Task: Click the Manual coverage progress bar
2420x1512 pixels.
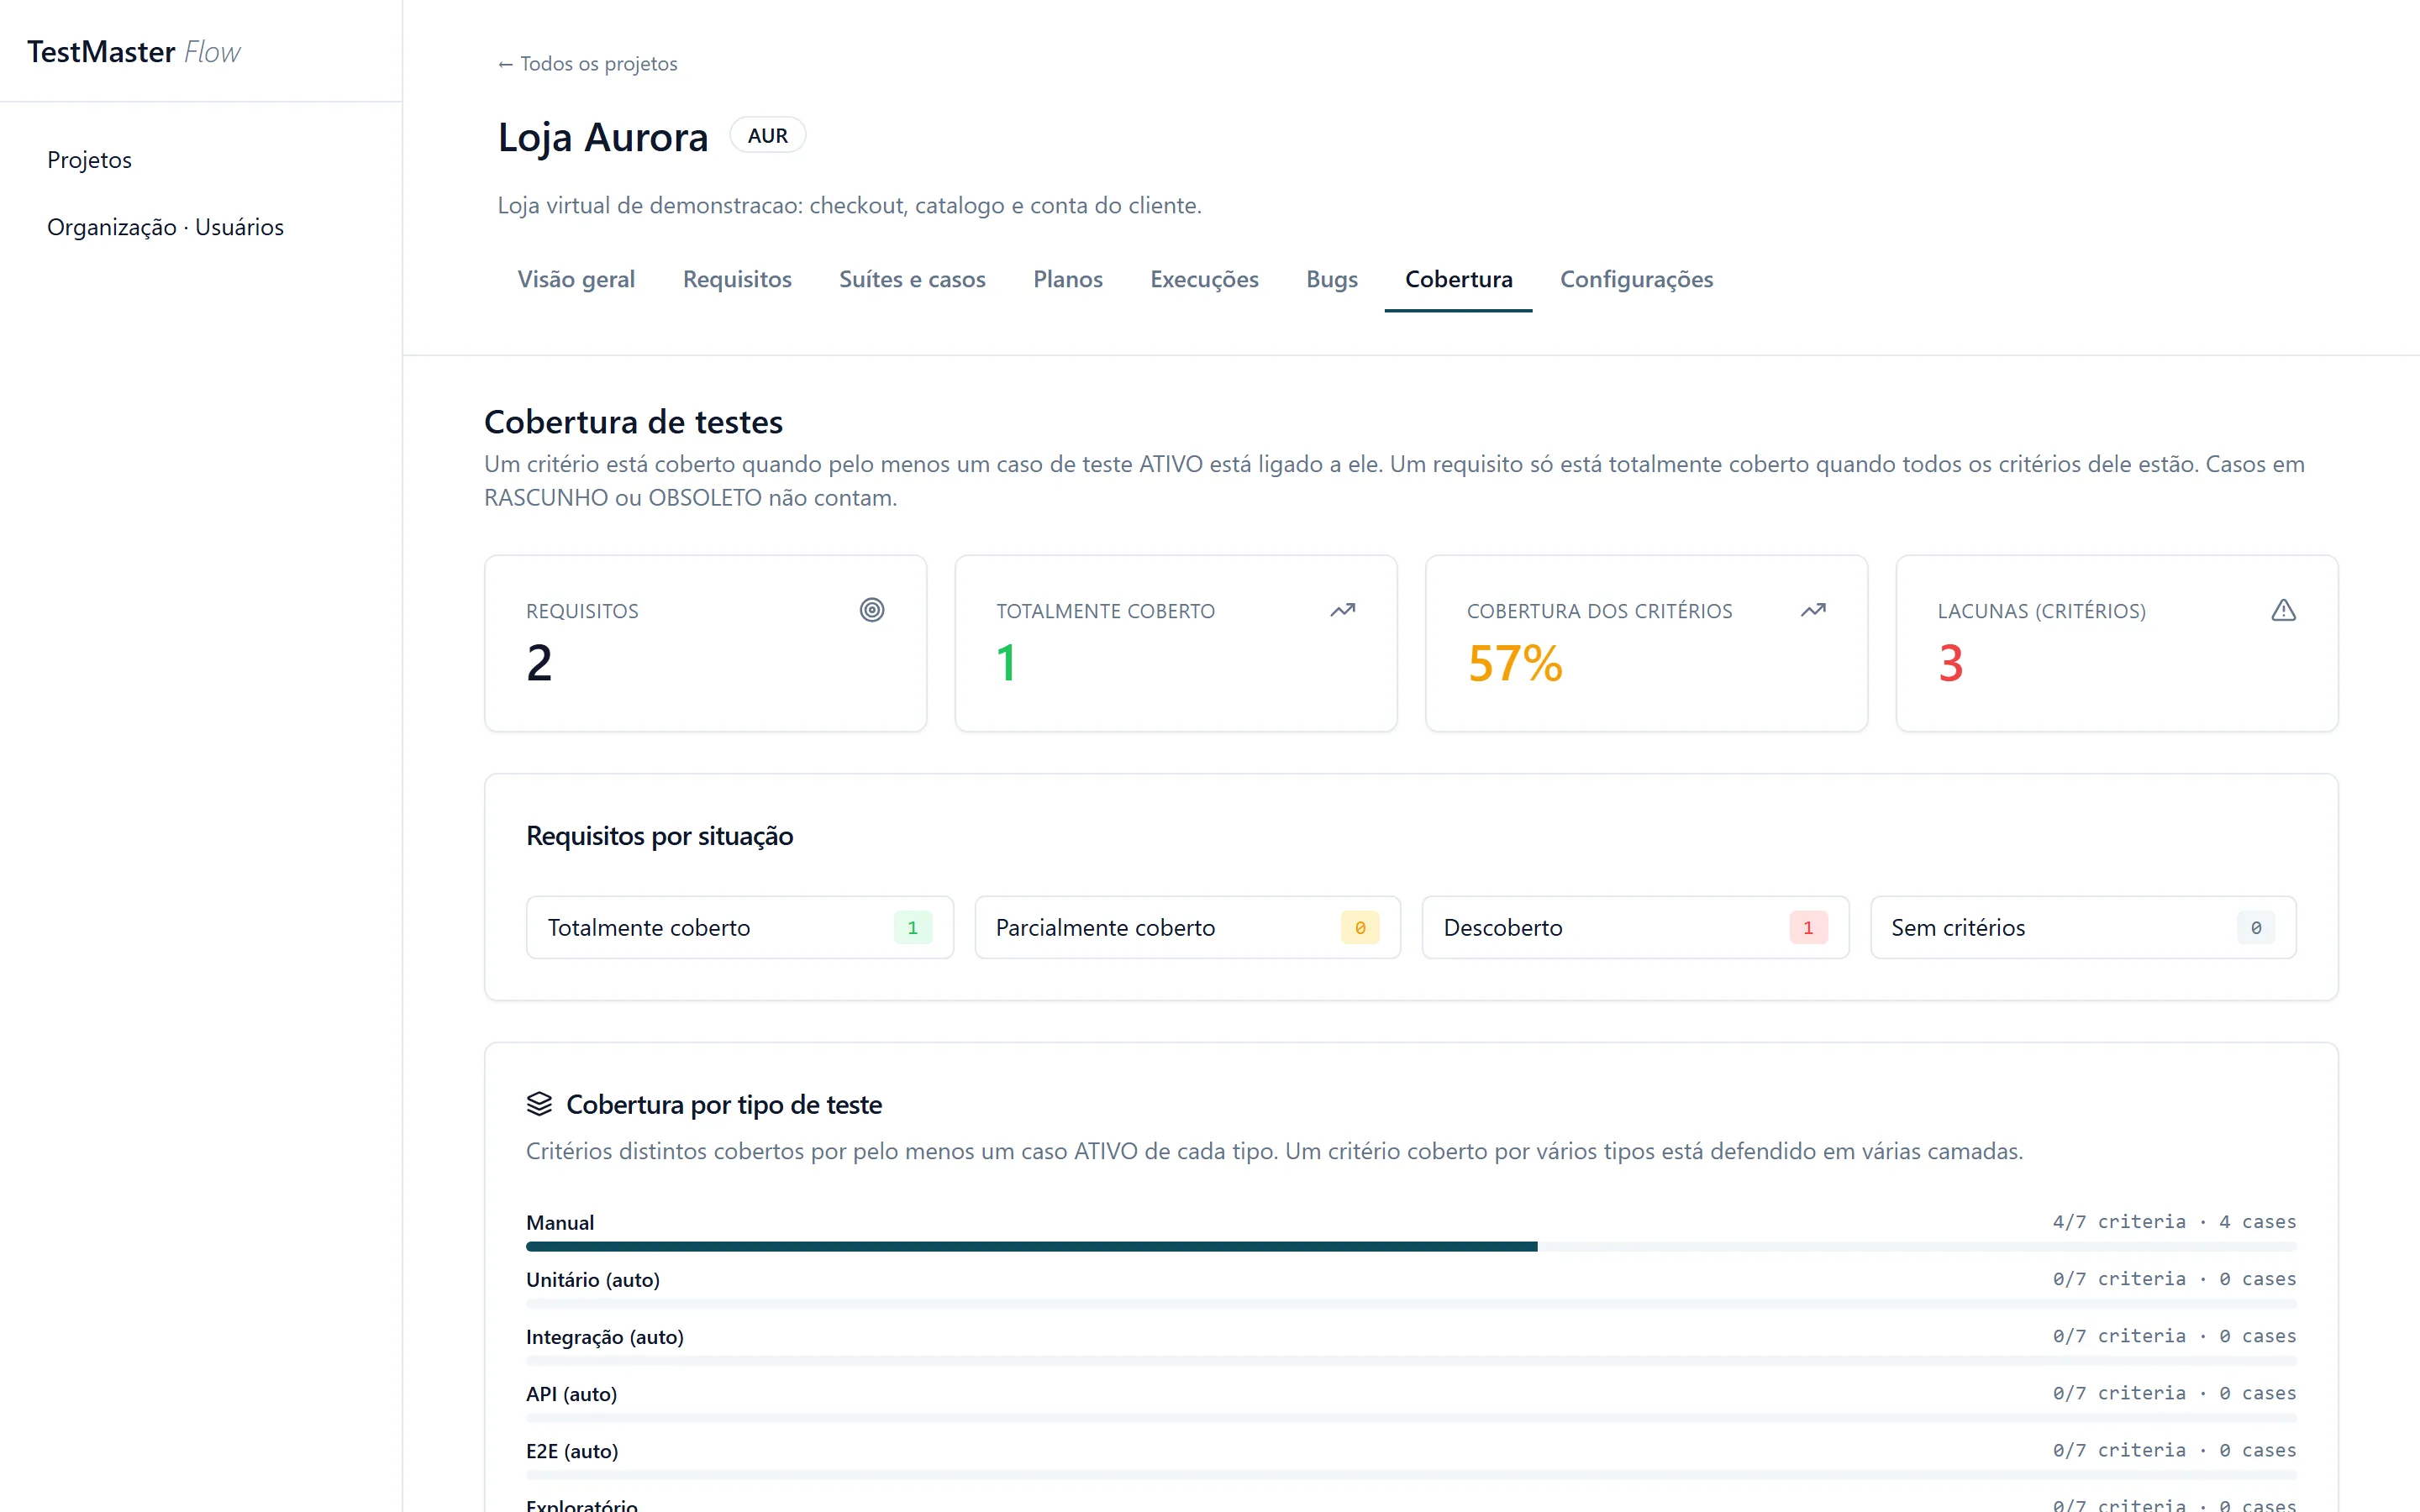Action: [x=1411, y=1247]
